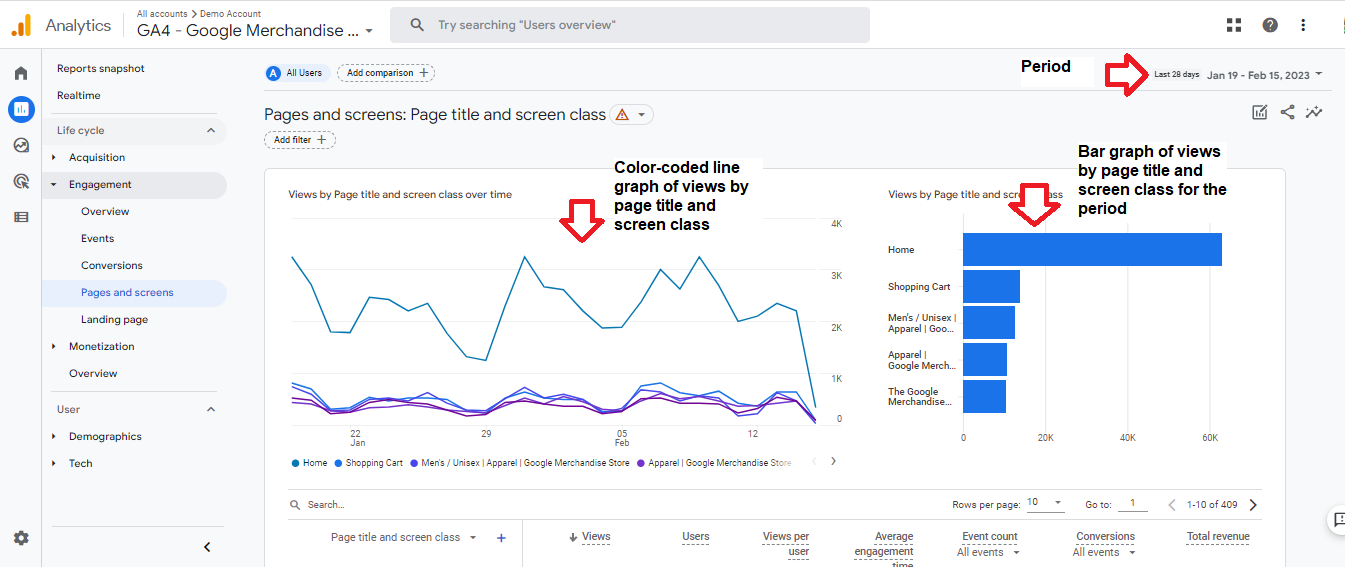Screen dimensions: 1345x567
Task: Open Admin settings gear icon
Action: (x=21, y=538)
